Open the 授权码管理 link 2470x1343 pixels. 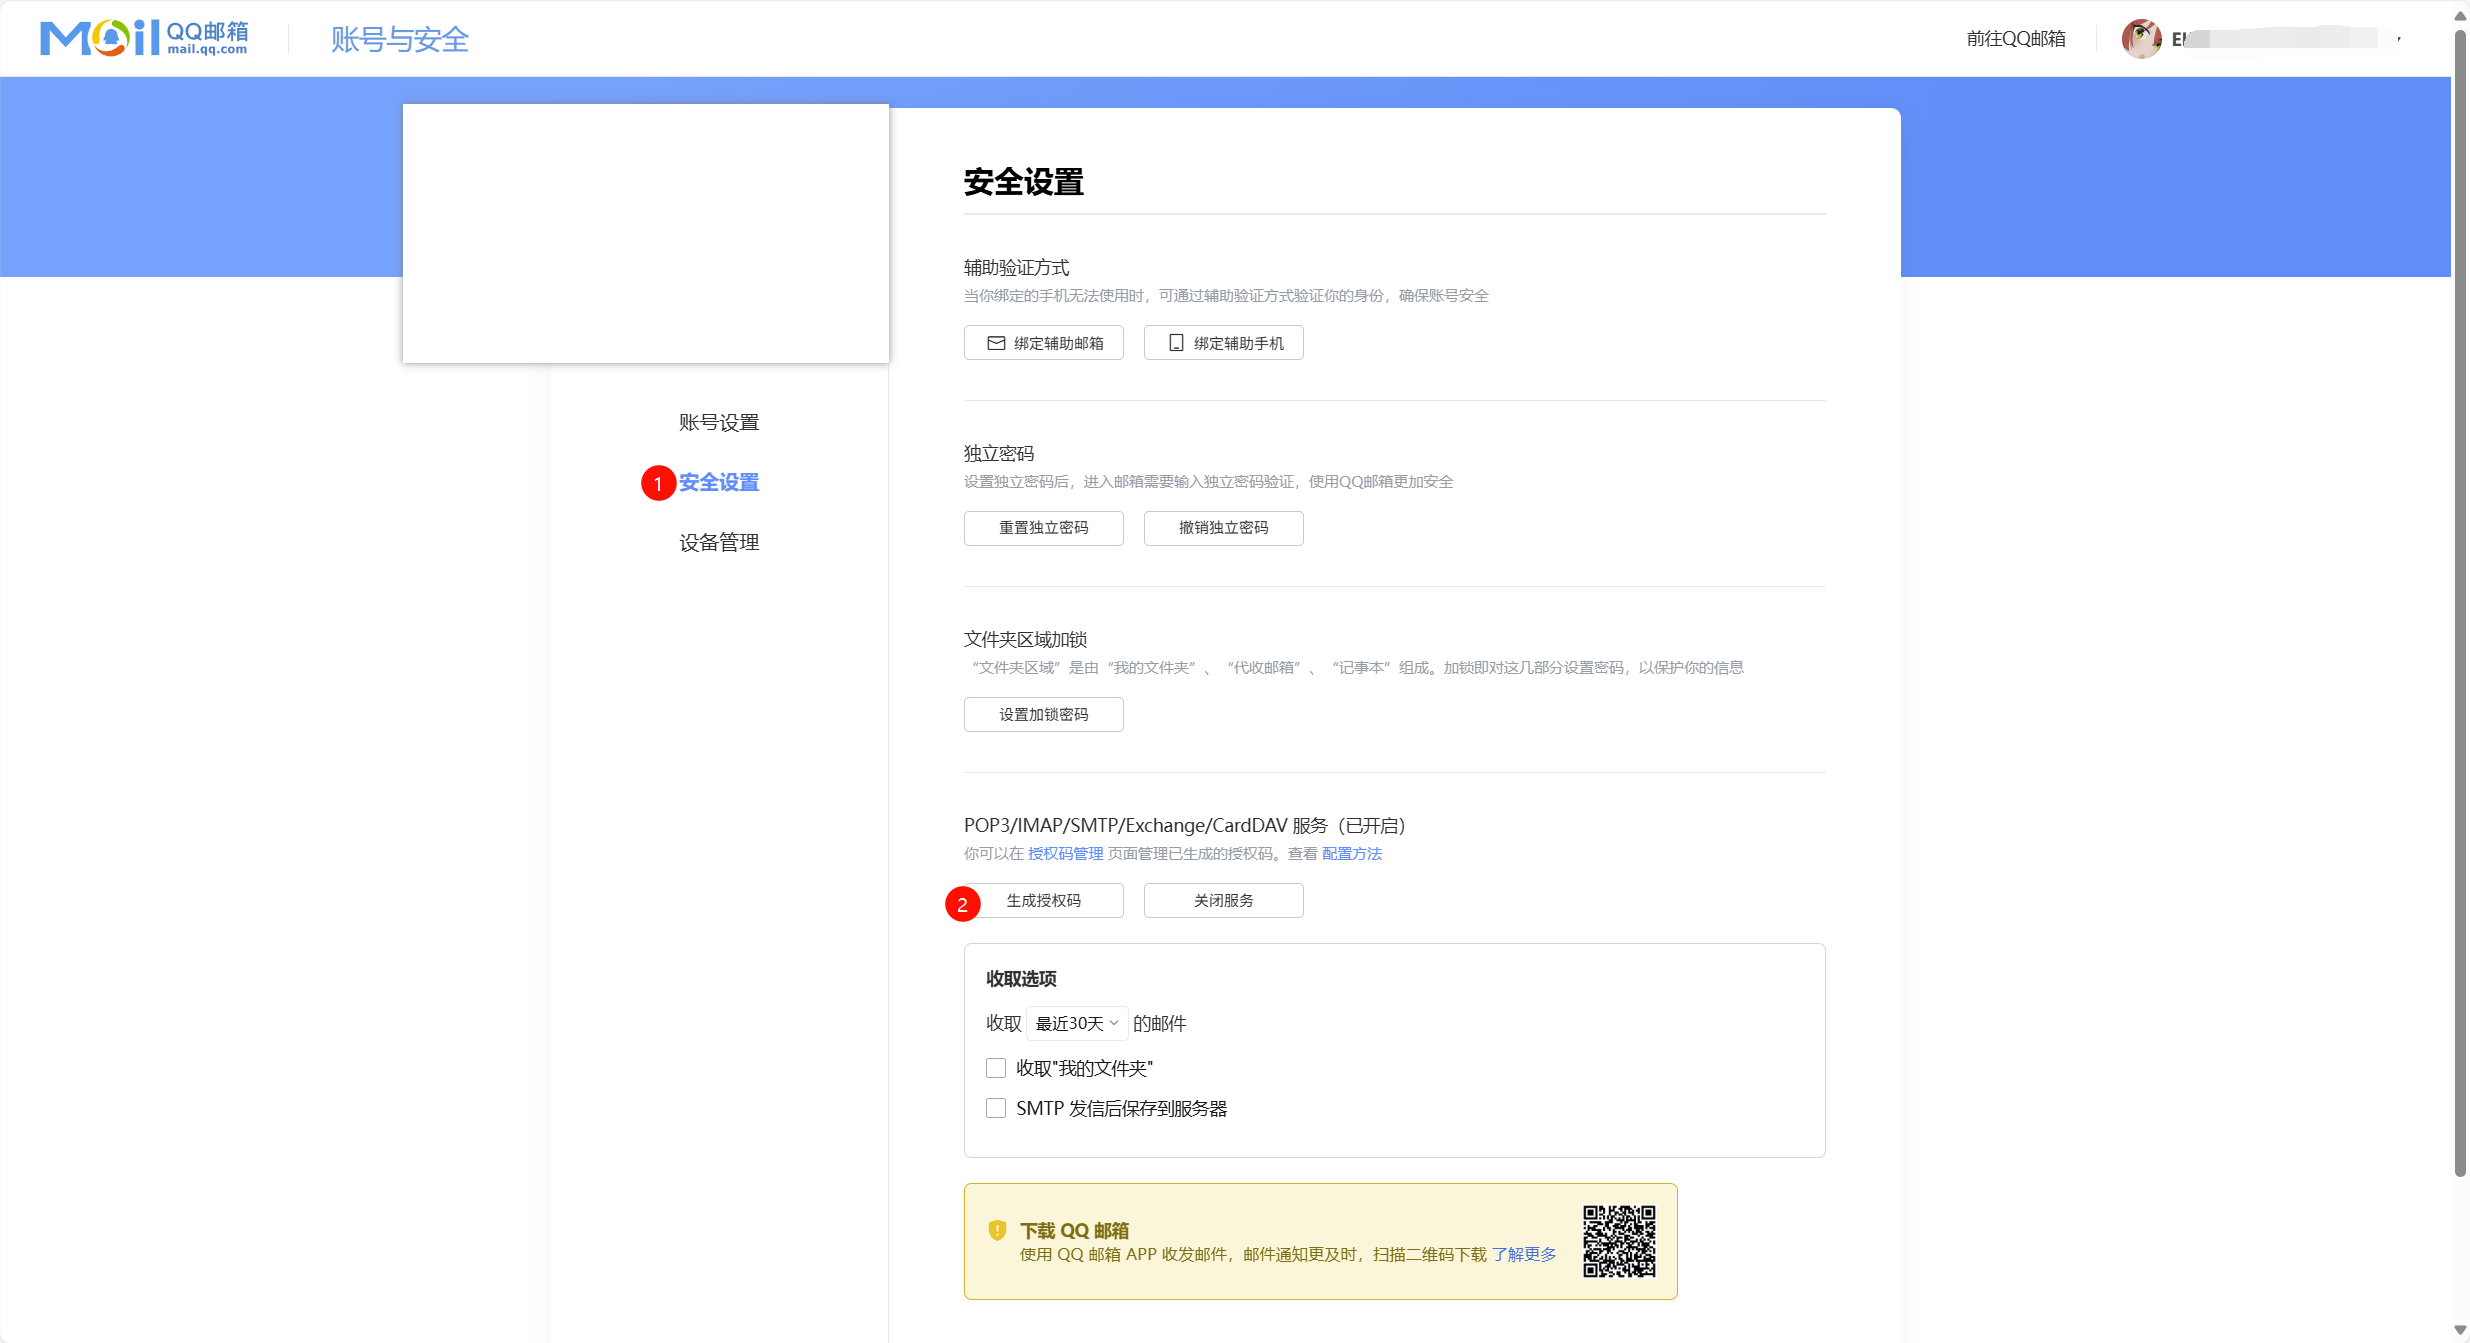pos(1065,853)
